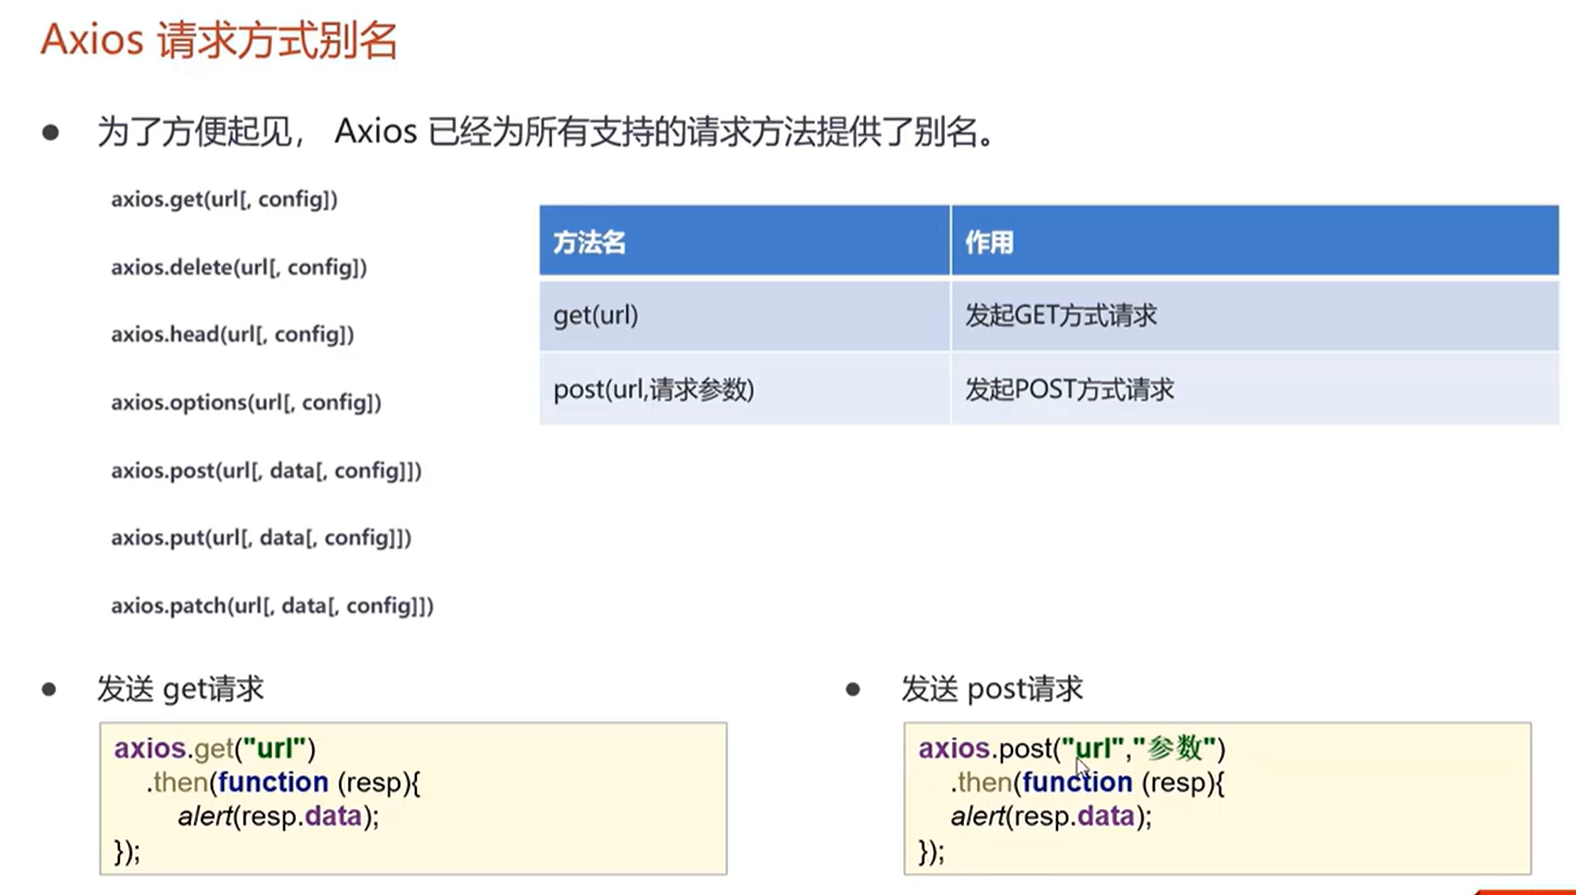The height and width of the screenshot is (895, 1576).
Task: Click inside the axios.get code box
Action: pyautogui.click(x=413, y=799)
